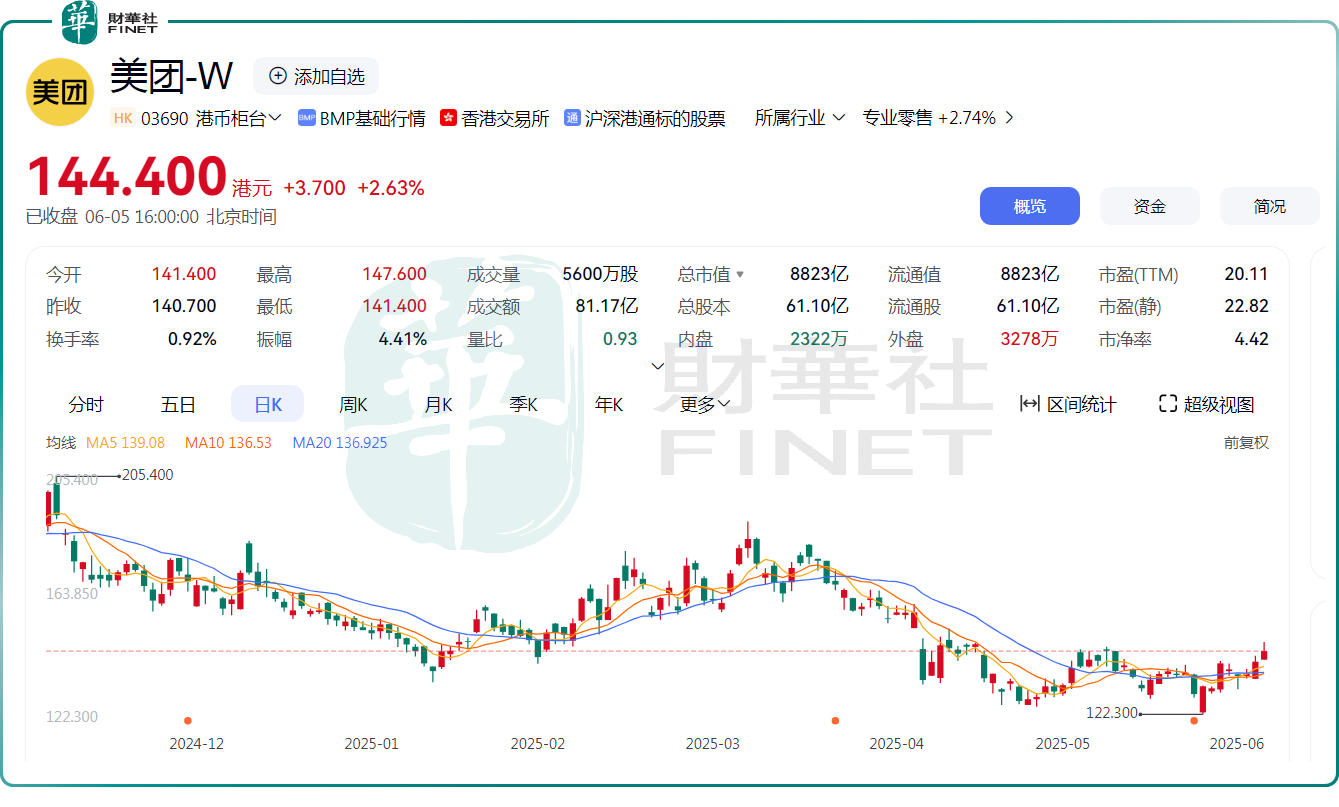Click the 2025-03 date axis label
This screenshot has height=807, width=1339.
(713, 744)
